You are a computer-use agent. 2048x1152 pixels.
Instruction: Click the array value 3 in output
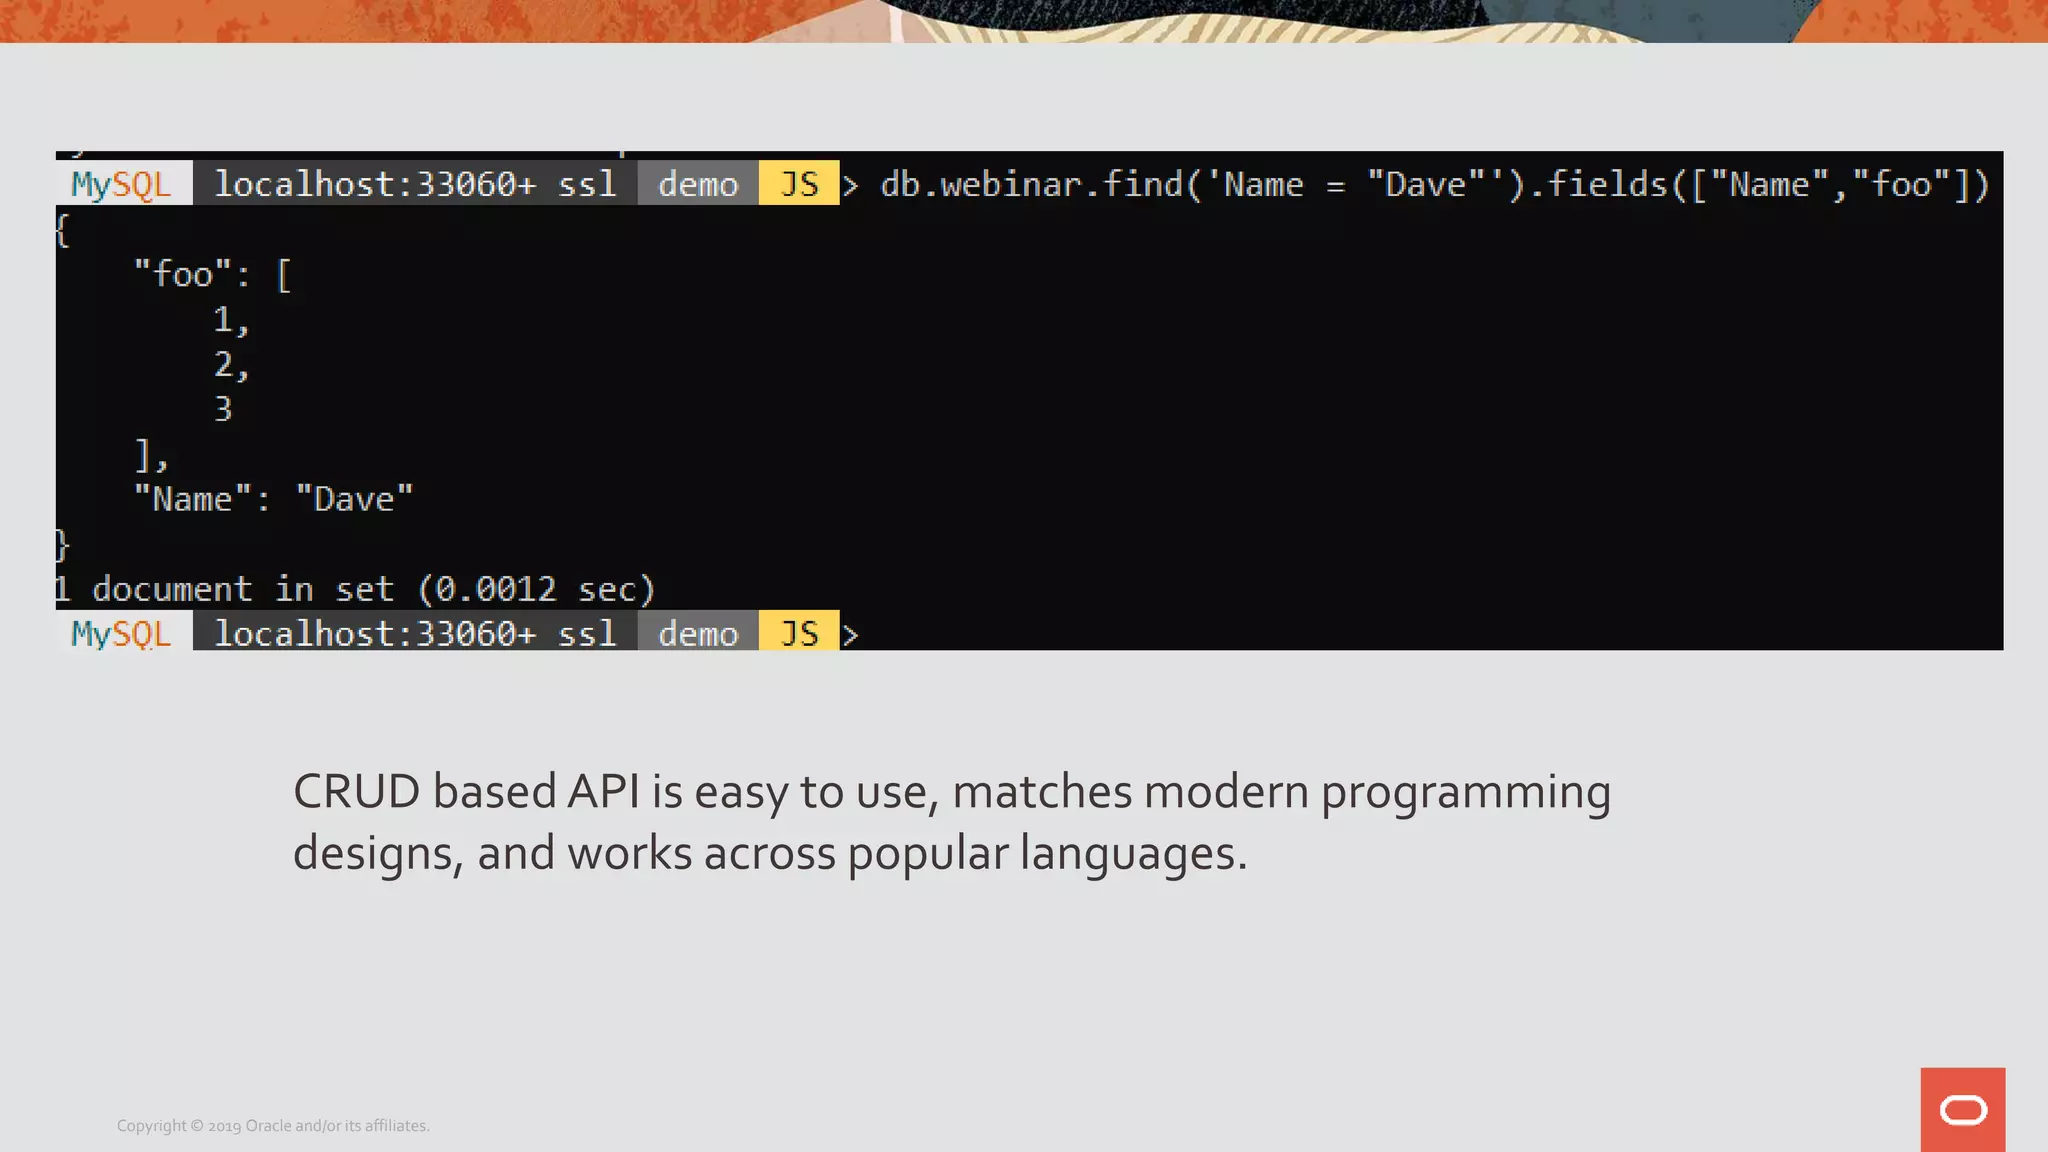click(223, 408)
